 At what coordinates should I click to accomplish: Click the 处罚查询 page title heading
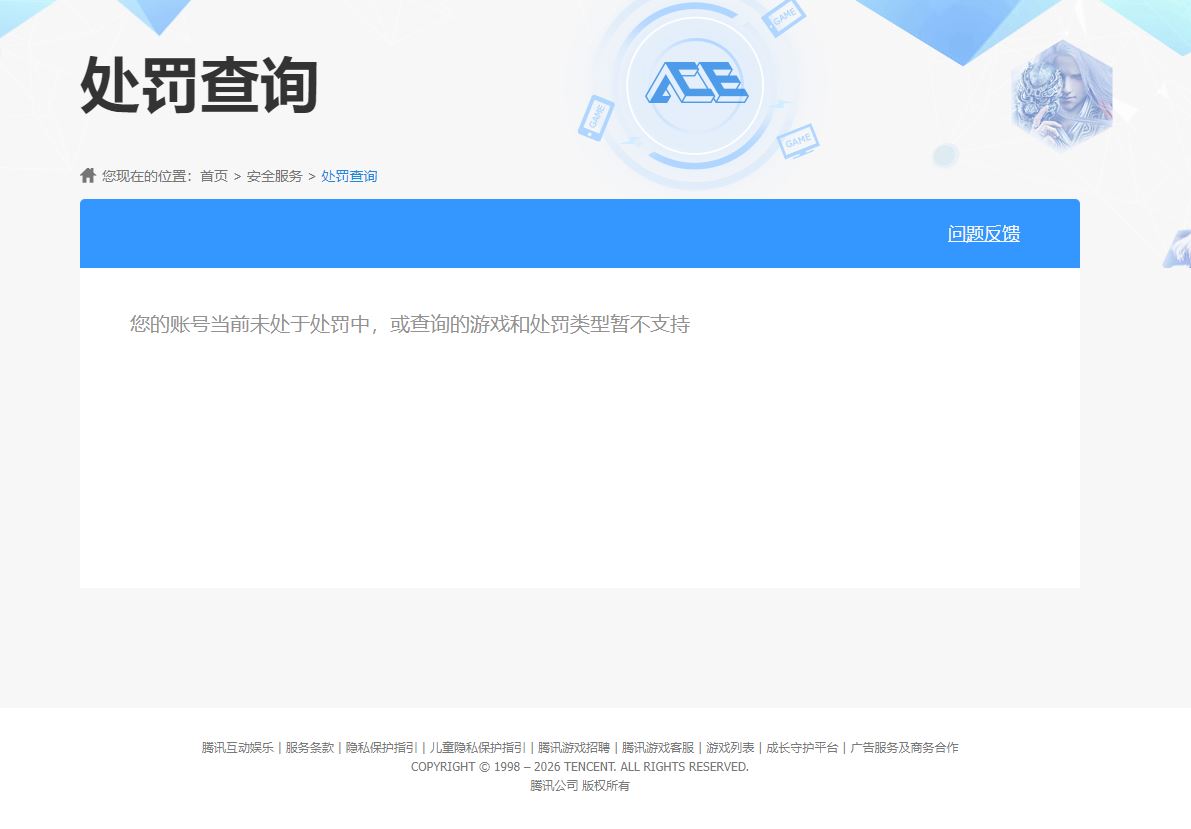[x=197, y=88]
